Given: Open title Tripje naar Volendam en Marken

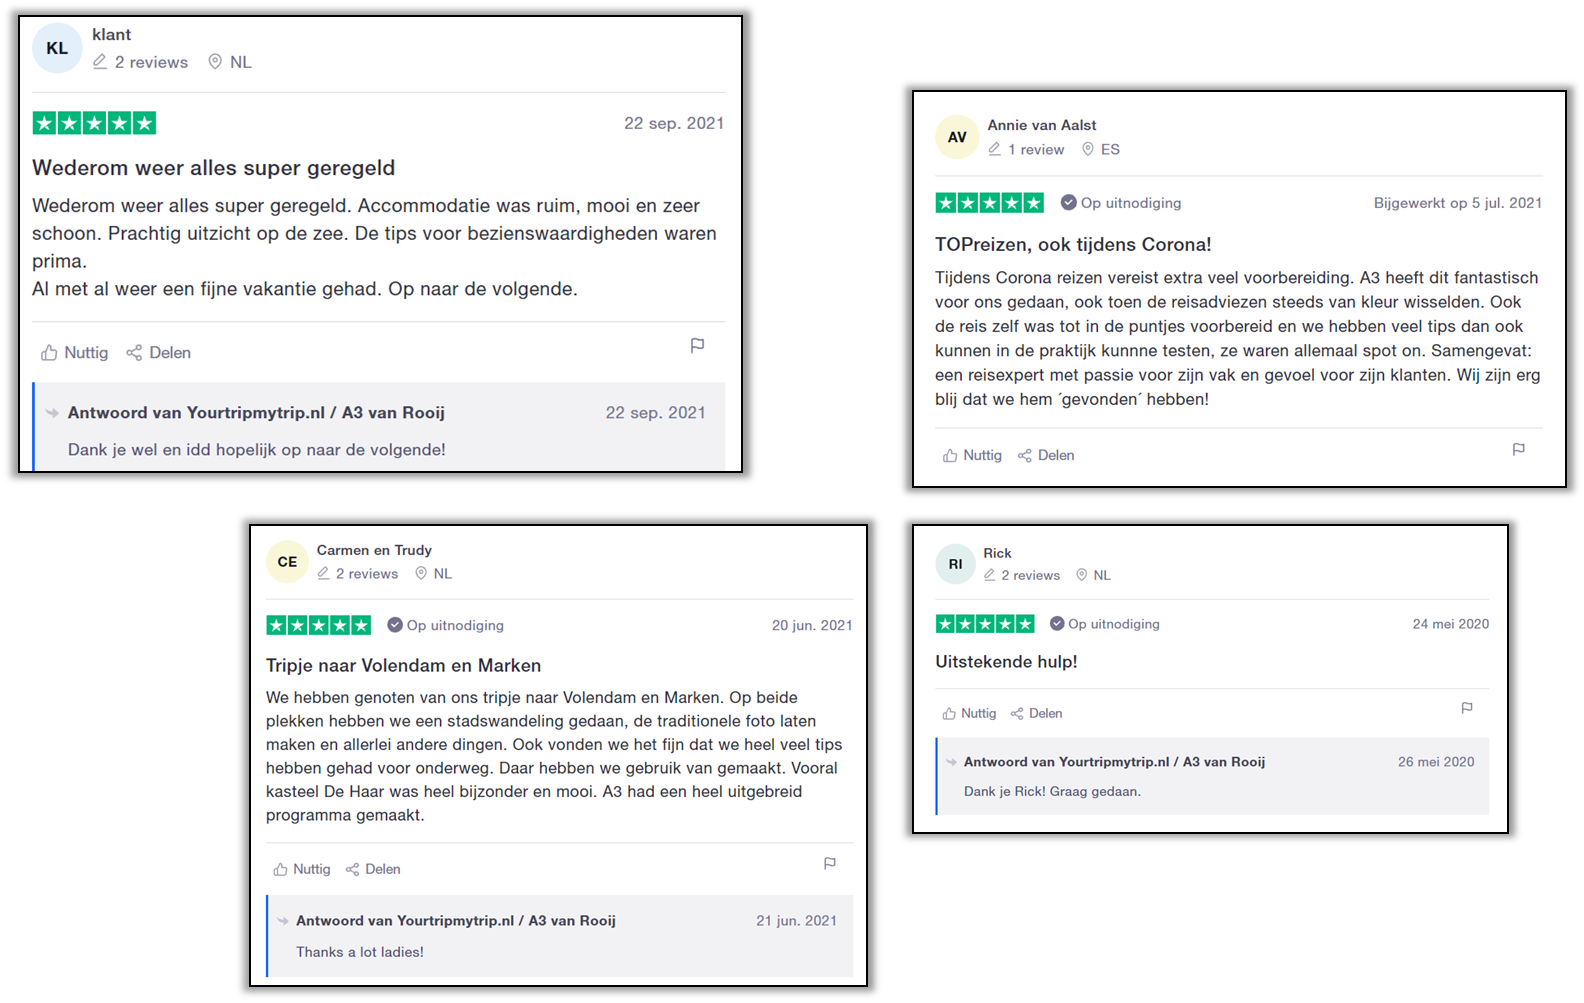Looking at the screenshot, I should (403, 666).
